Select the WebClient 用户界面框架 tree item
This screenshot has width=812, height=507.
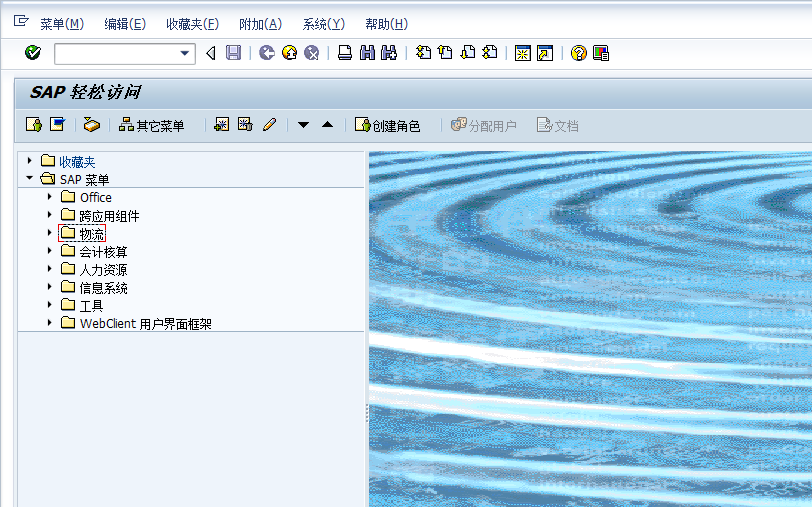146,324
